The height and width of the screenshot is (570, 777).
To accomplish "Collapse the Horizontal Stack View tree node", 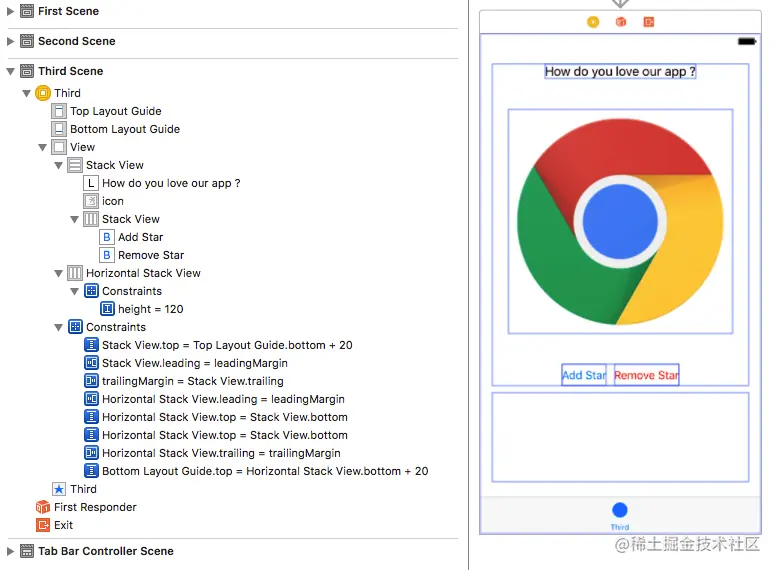I will tap(59, 273).
